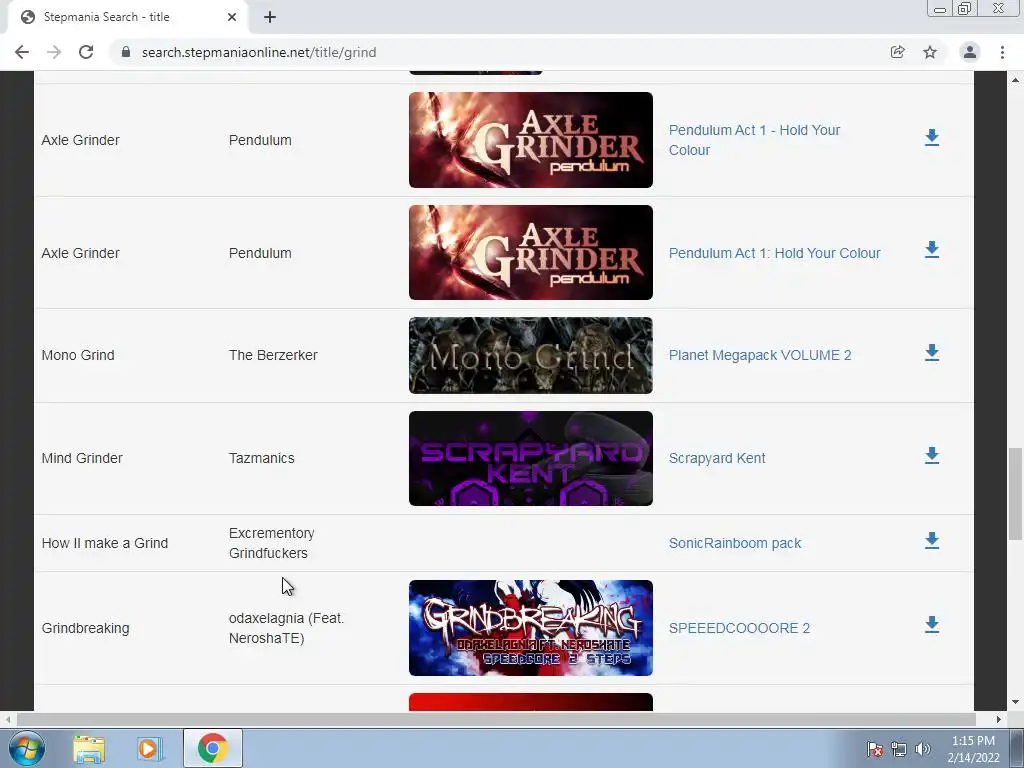Click the Scrapyard Kent banner image
The image size is (1024, 768).
[531, 458]
